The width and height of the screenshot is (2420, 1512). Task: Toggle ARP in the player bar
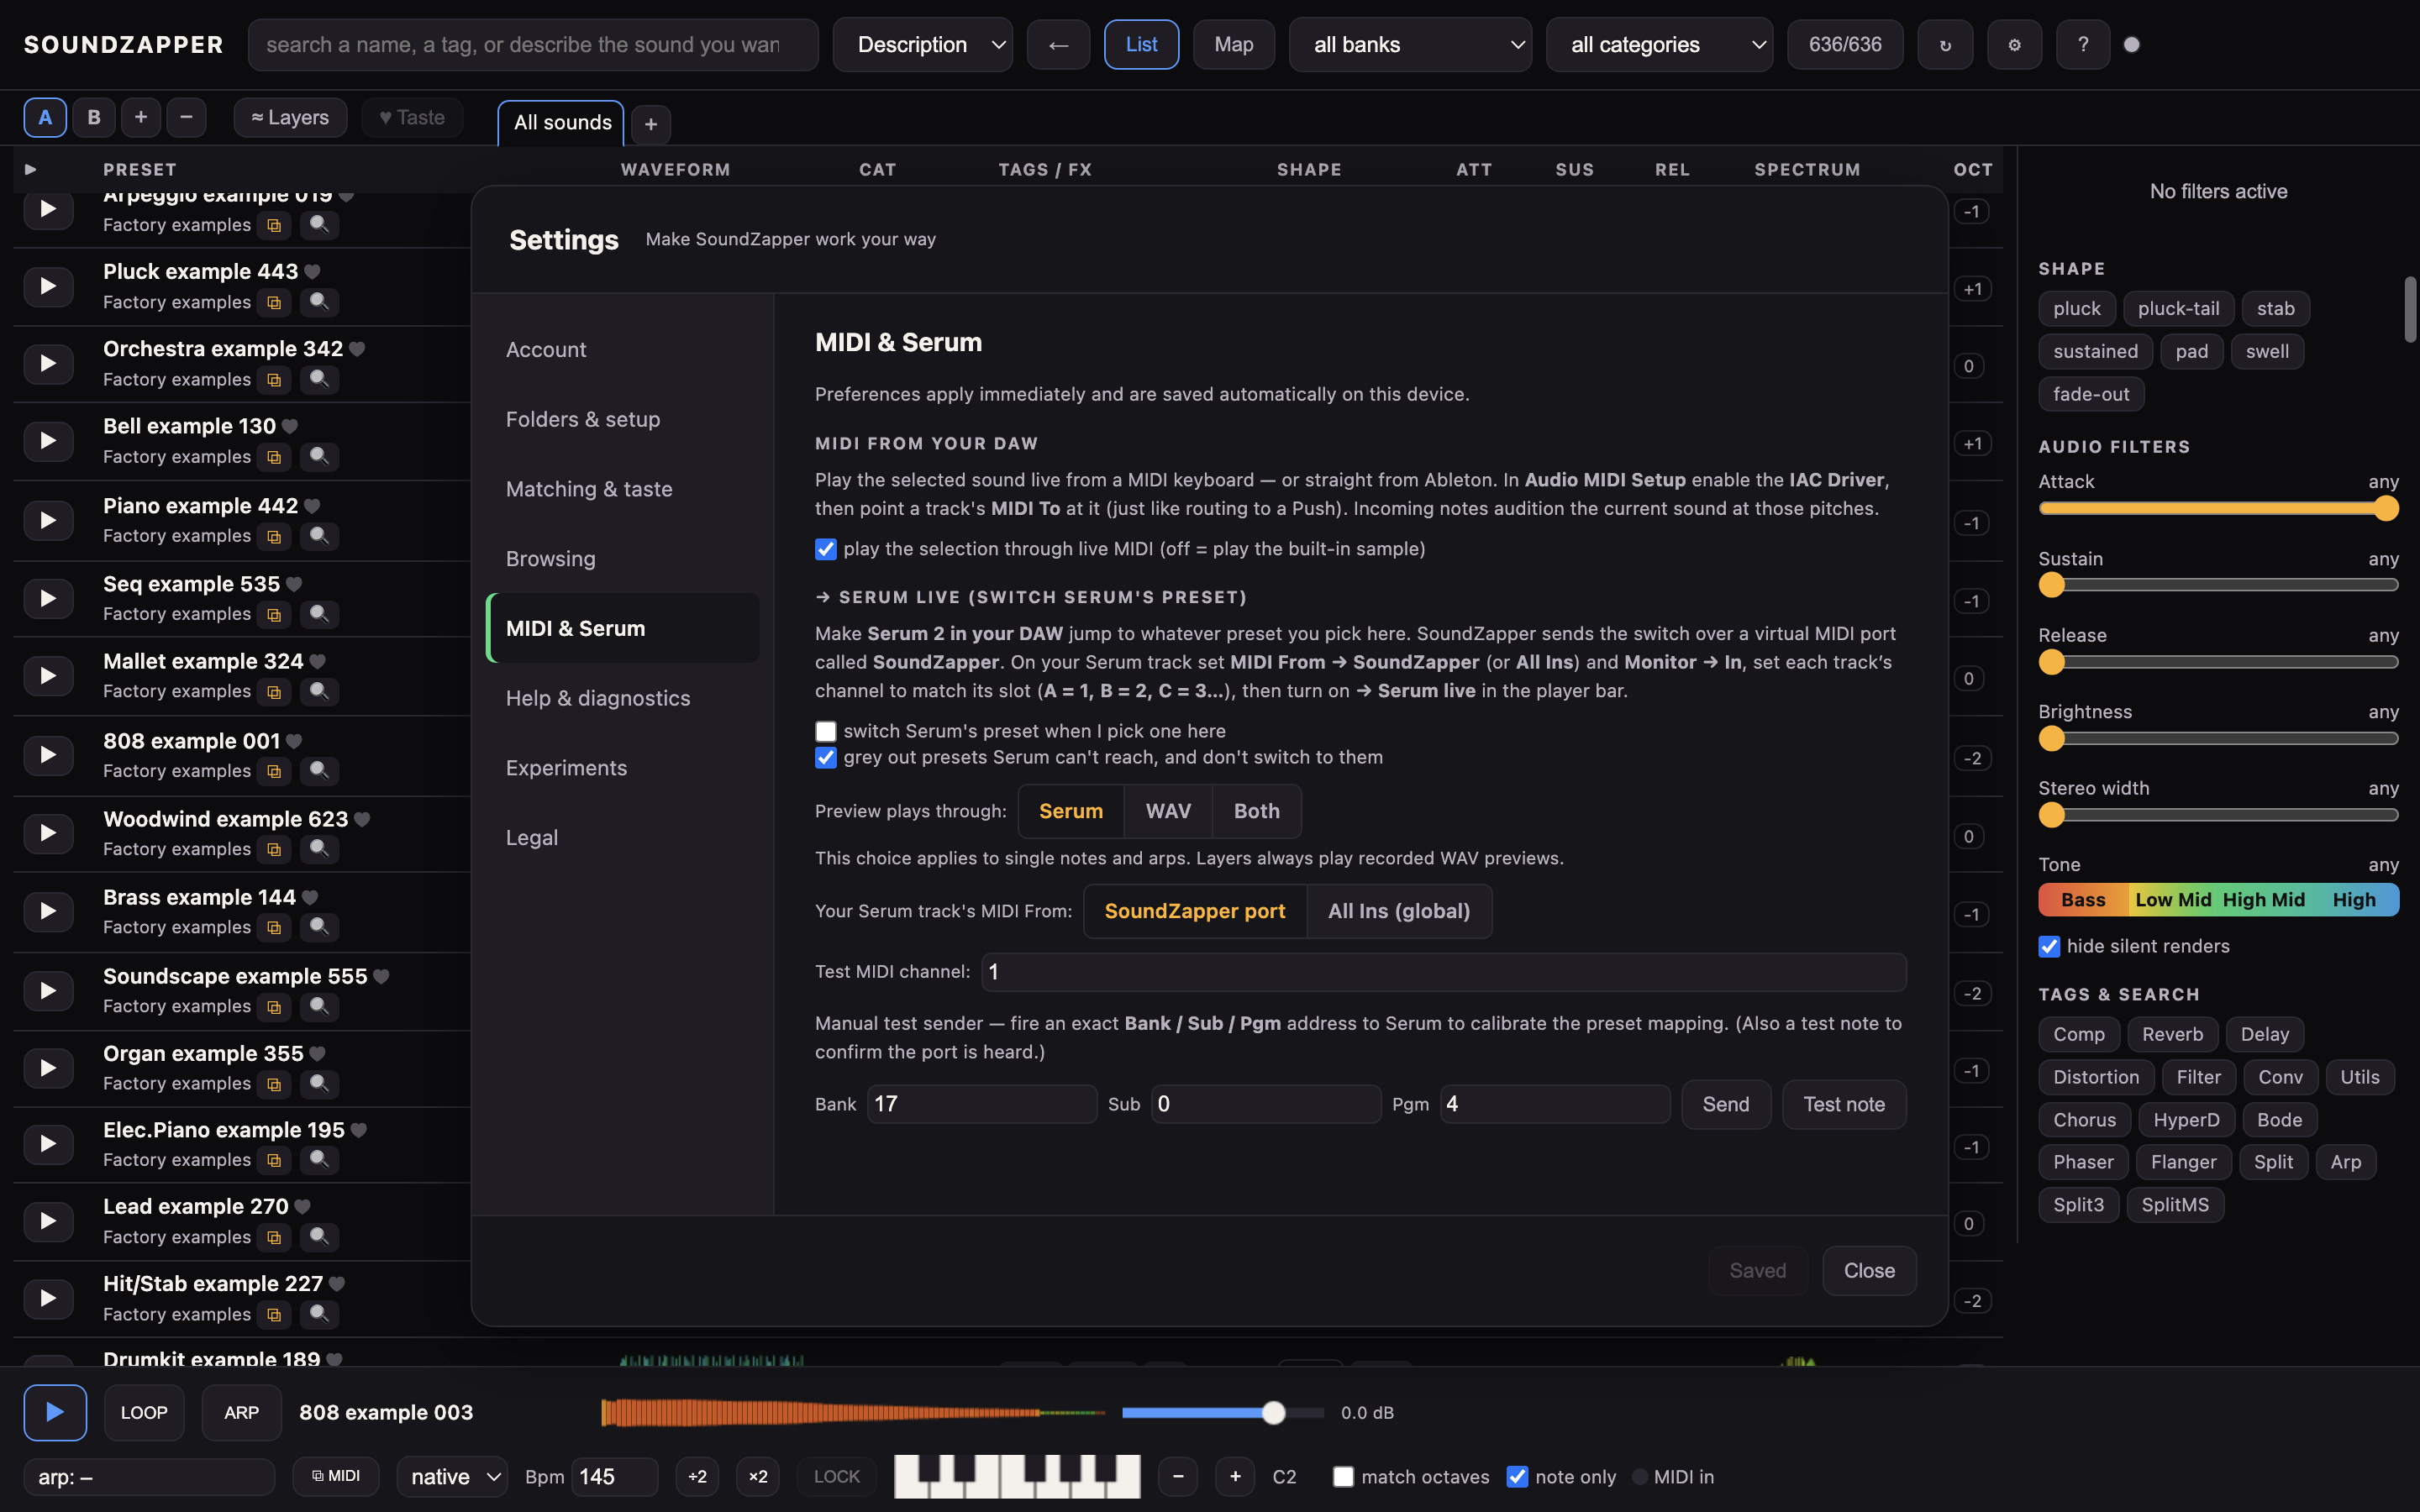coord(241,1412)
